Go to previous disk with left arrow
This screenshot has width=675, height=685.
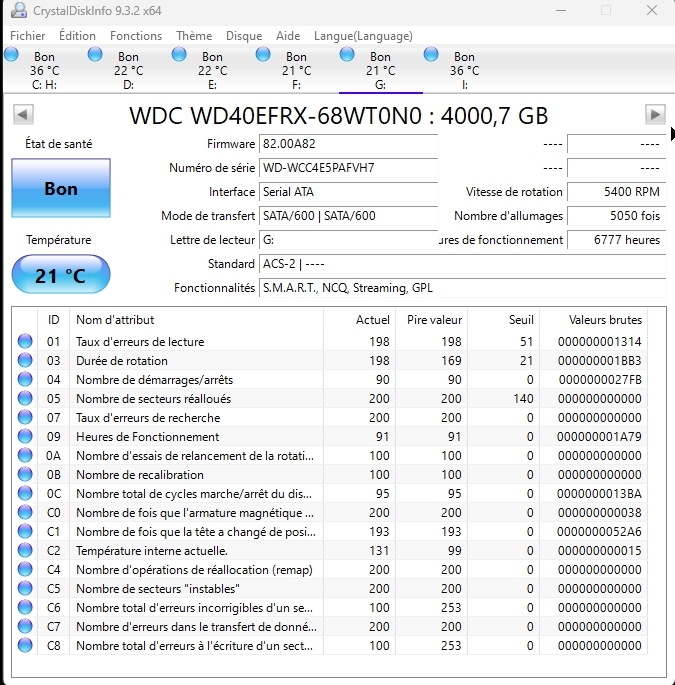[x=23, y=114]
